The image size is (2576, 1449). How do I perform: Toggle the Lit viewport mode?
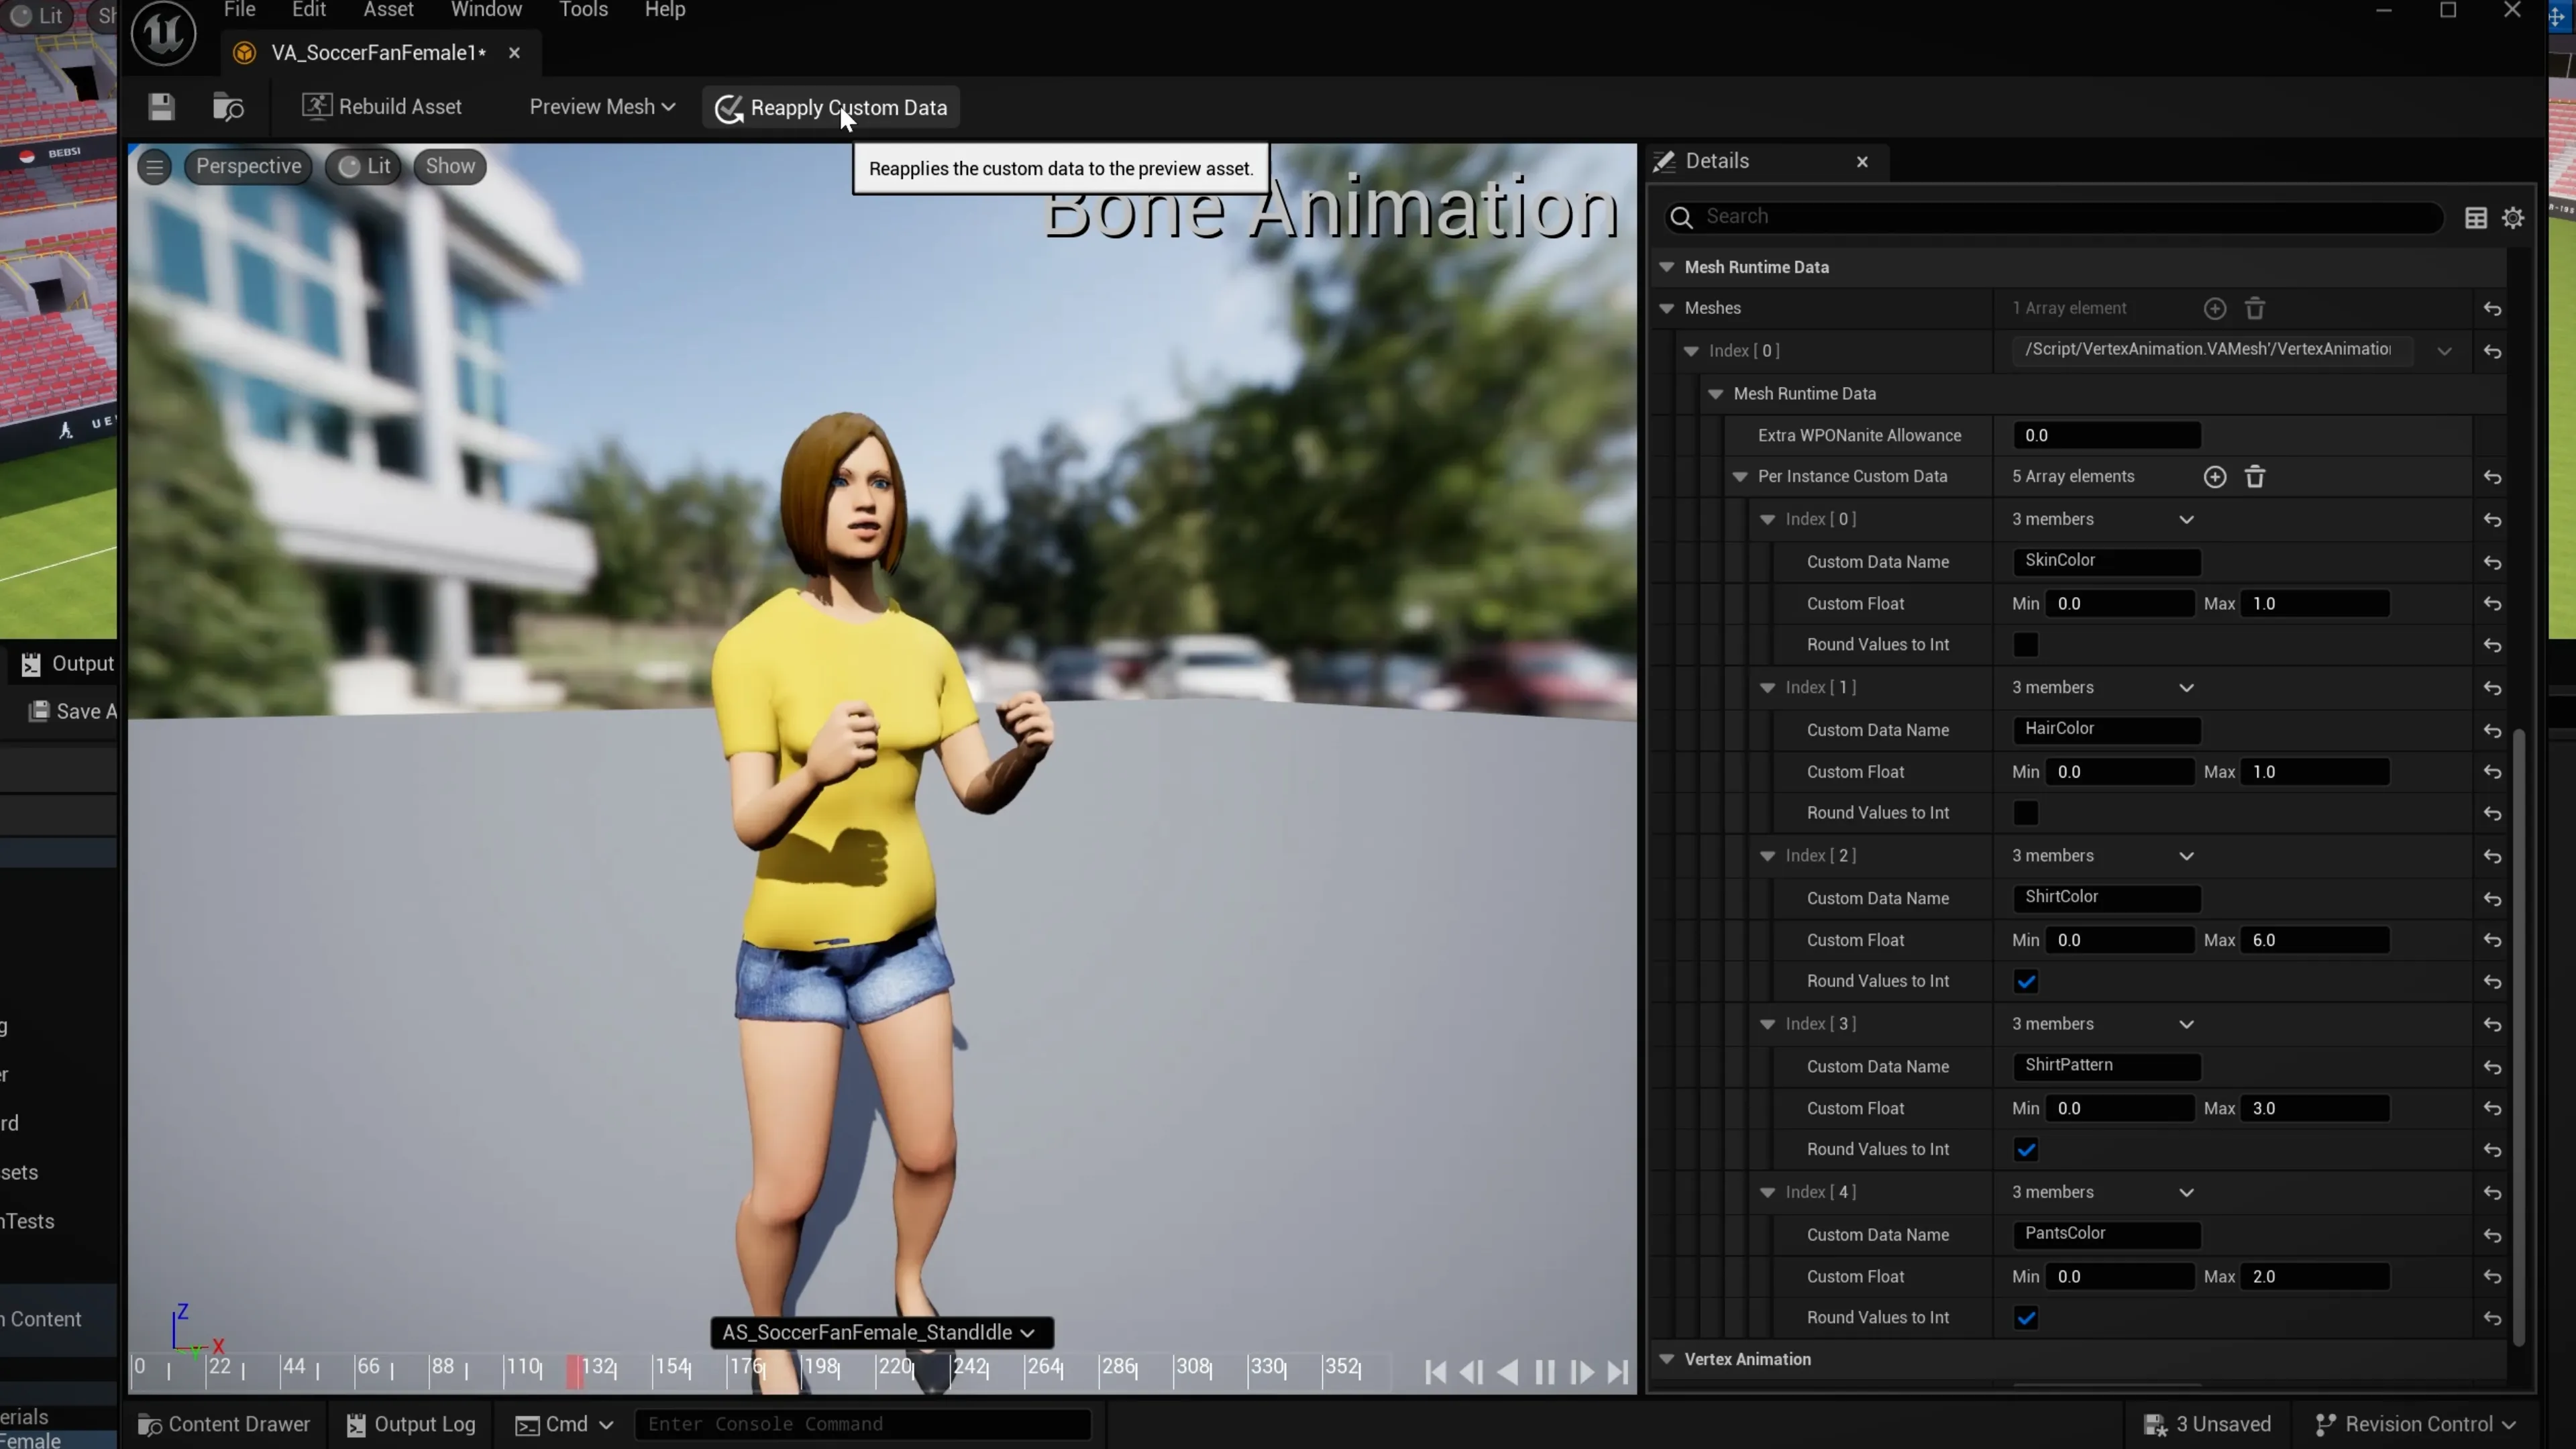pos(362,166)
